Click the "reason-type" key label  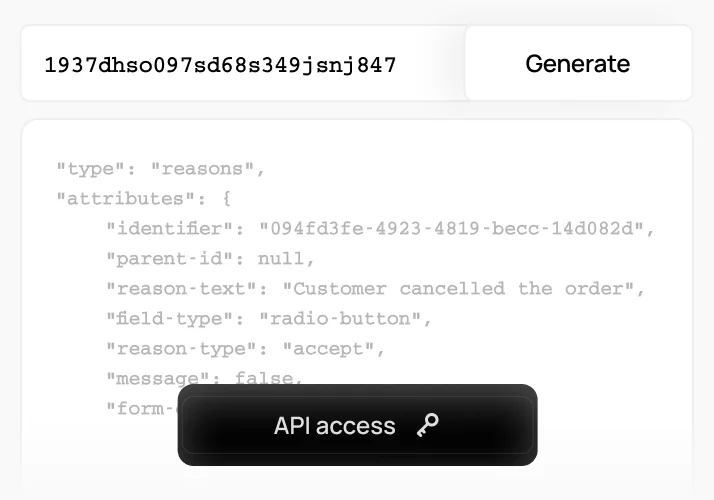click(182, 348)
